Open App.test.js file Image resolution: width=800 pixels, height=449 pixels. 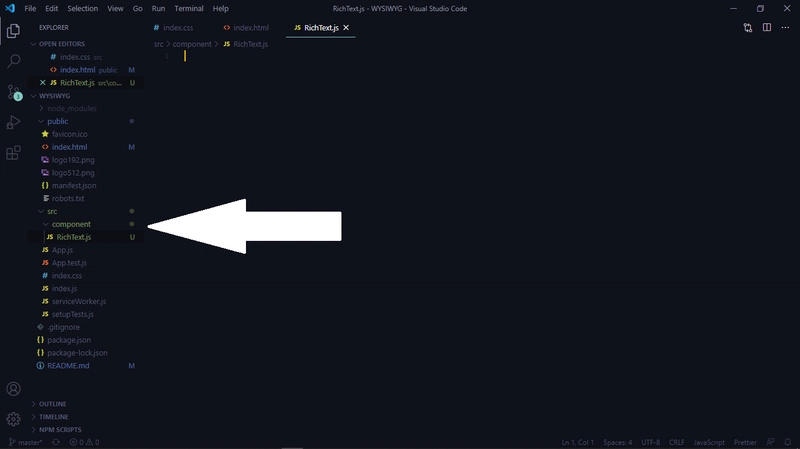69,263
